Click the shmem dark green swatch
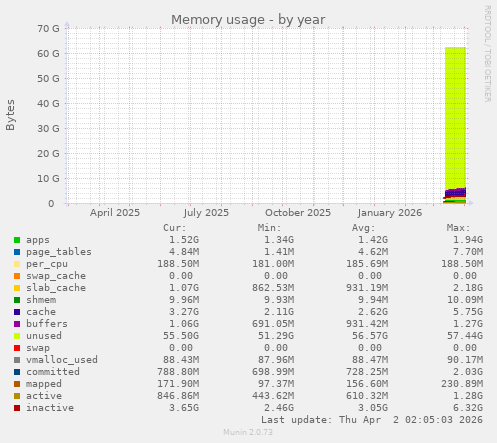497x443 pixels. pos(17,300)
